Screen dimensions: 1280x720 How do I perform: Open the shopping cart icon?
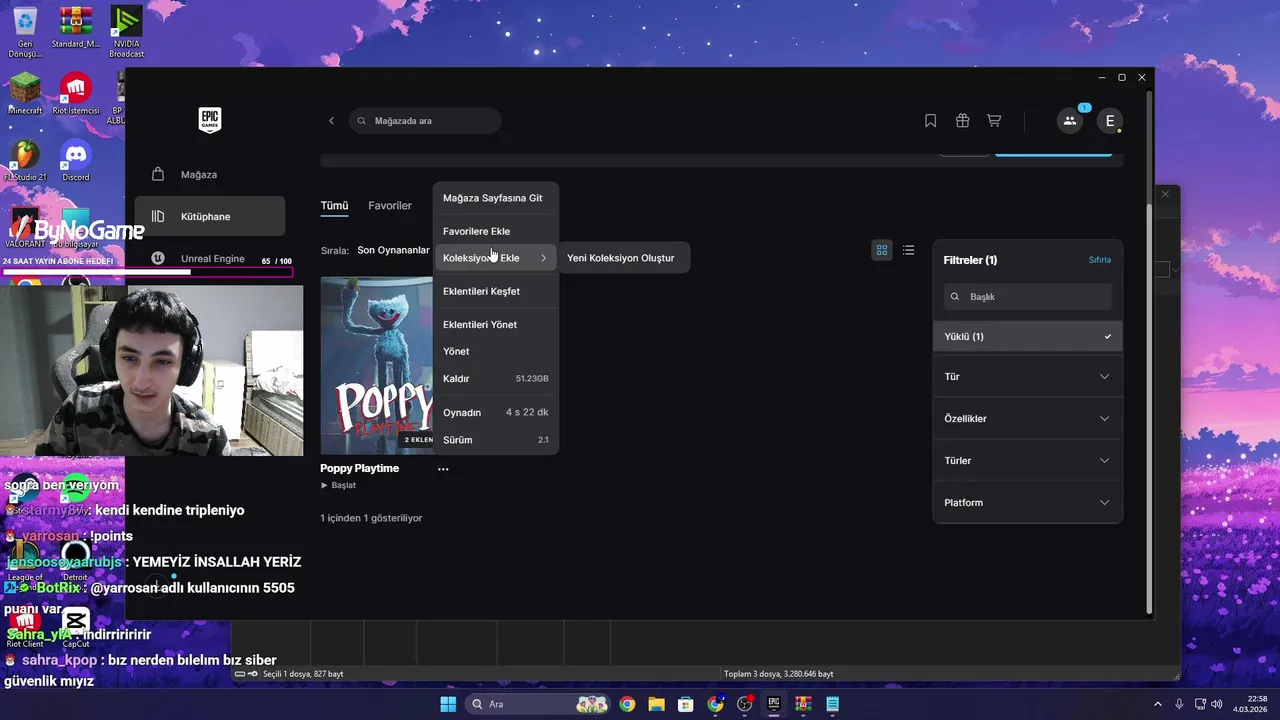pyautogui.click(x=994, y=121)
